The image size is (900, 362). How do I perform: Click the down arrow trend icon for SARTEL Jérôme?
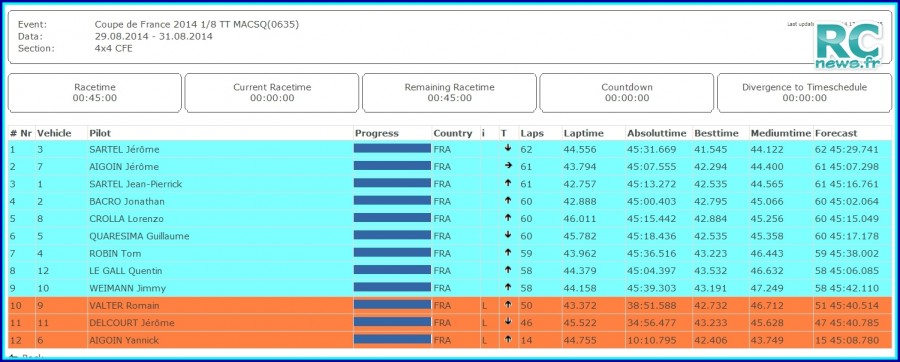(x=507, y=149)
